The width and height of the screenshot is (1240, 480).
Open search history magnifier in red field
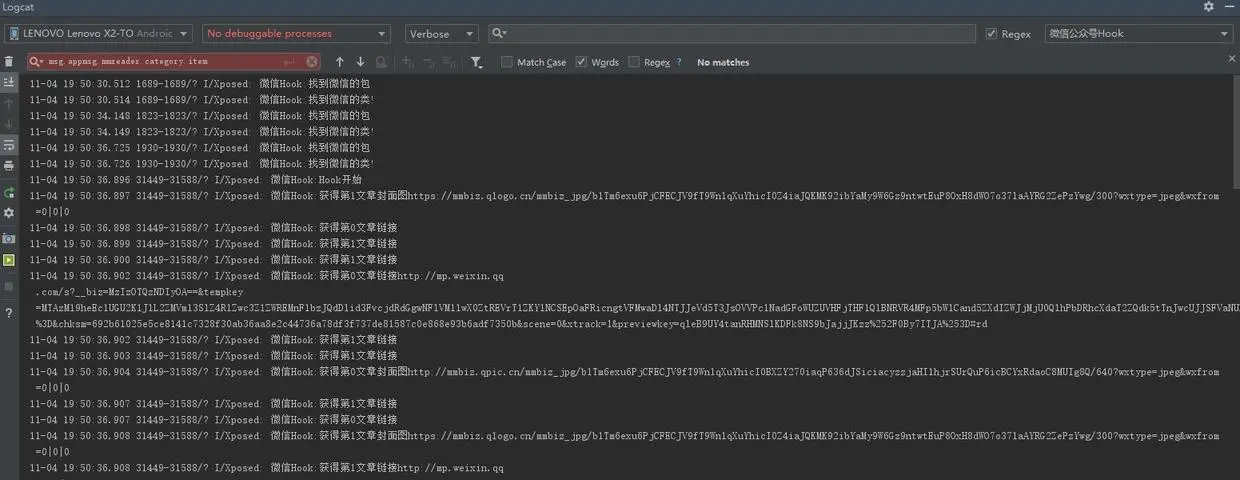pos(38,62)
